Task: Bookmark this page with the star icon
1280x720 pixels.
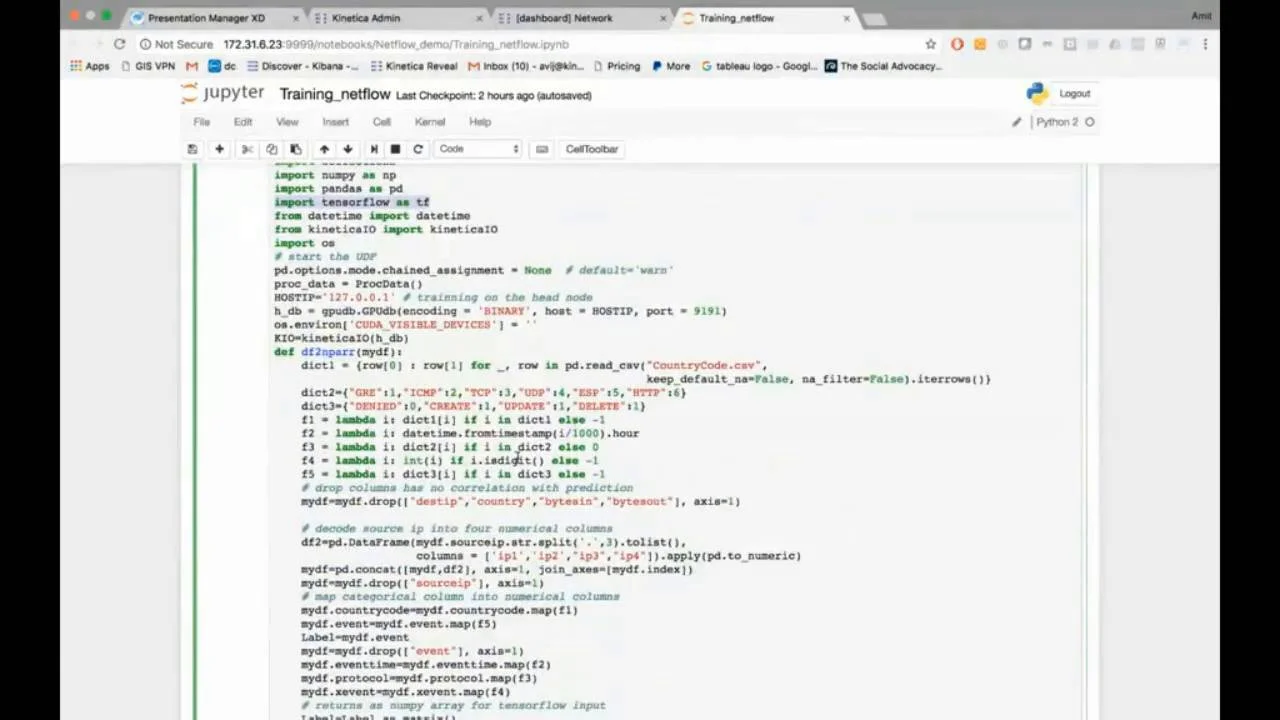Action: click(x=931, y=44)
